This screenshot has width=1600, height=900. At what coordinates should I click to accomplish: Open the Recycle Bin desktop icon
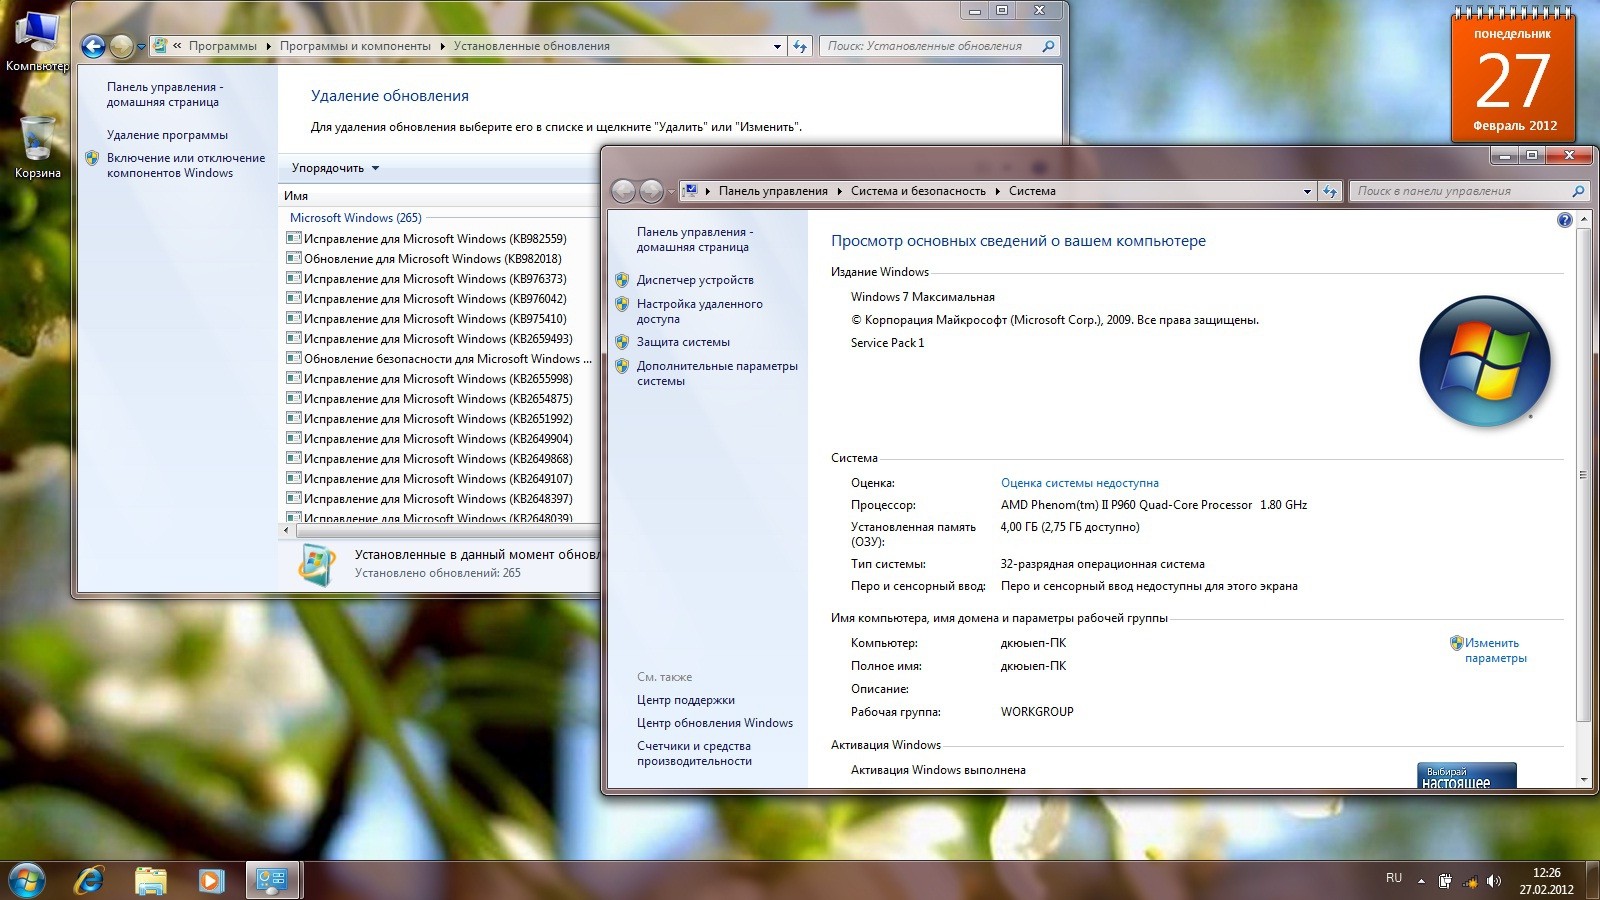(x=37, y=147)
